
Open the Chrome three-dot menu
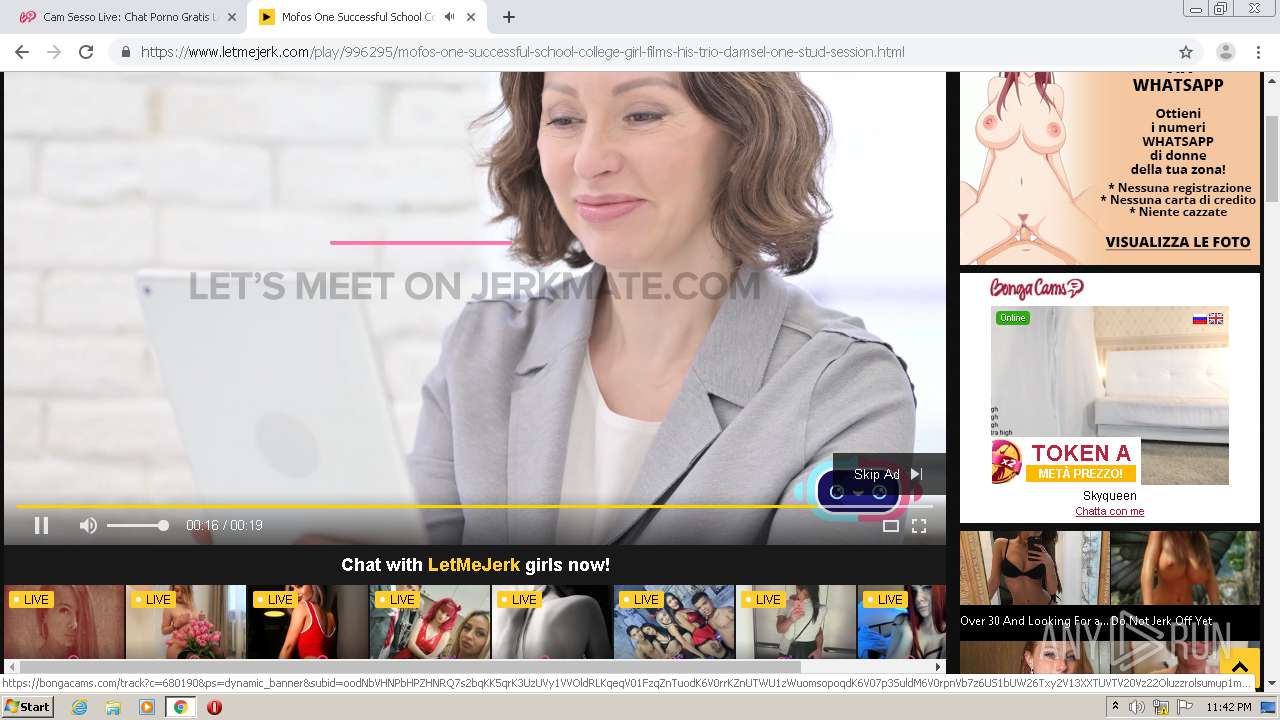point(1257,52)
